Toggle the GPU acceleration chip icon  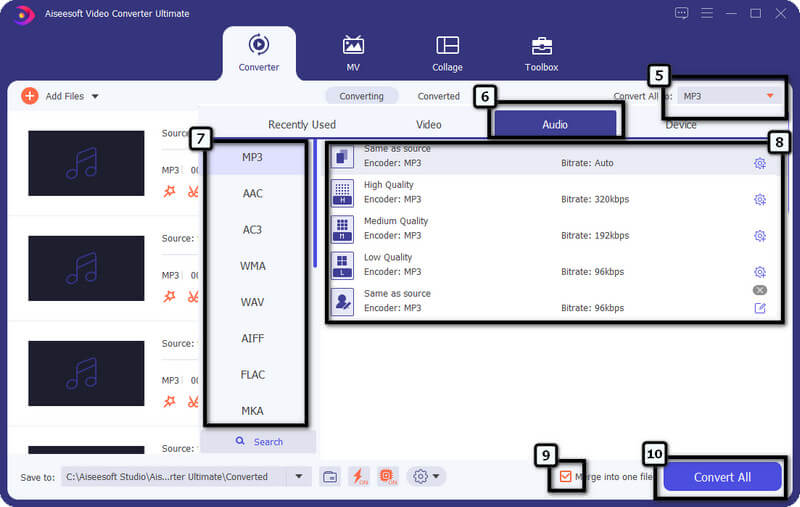pos(389,477)
